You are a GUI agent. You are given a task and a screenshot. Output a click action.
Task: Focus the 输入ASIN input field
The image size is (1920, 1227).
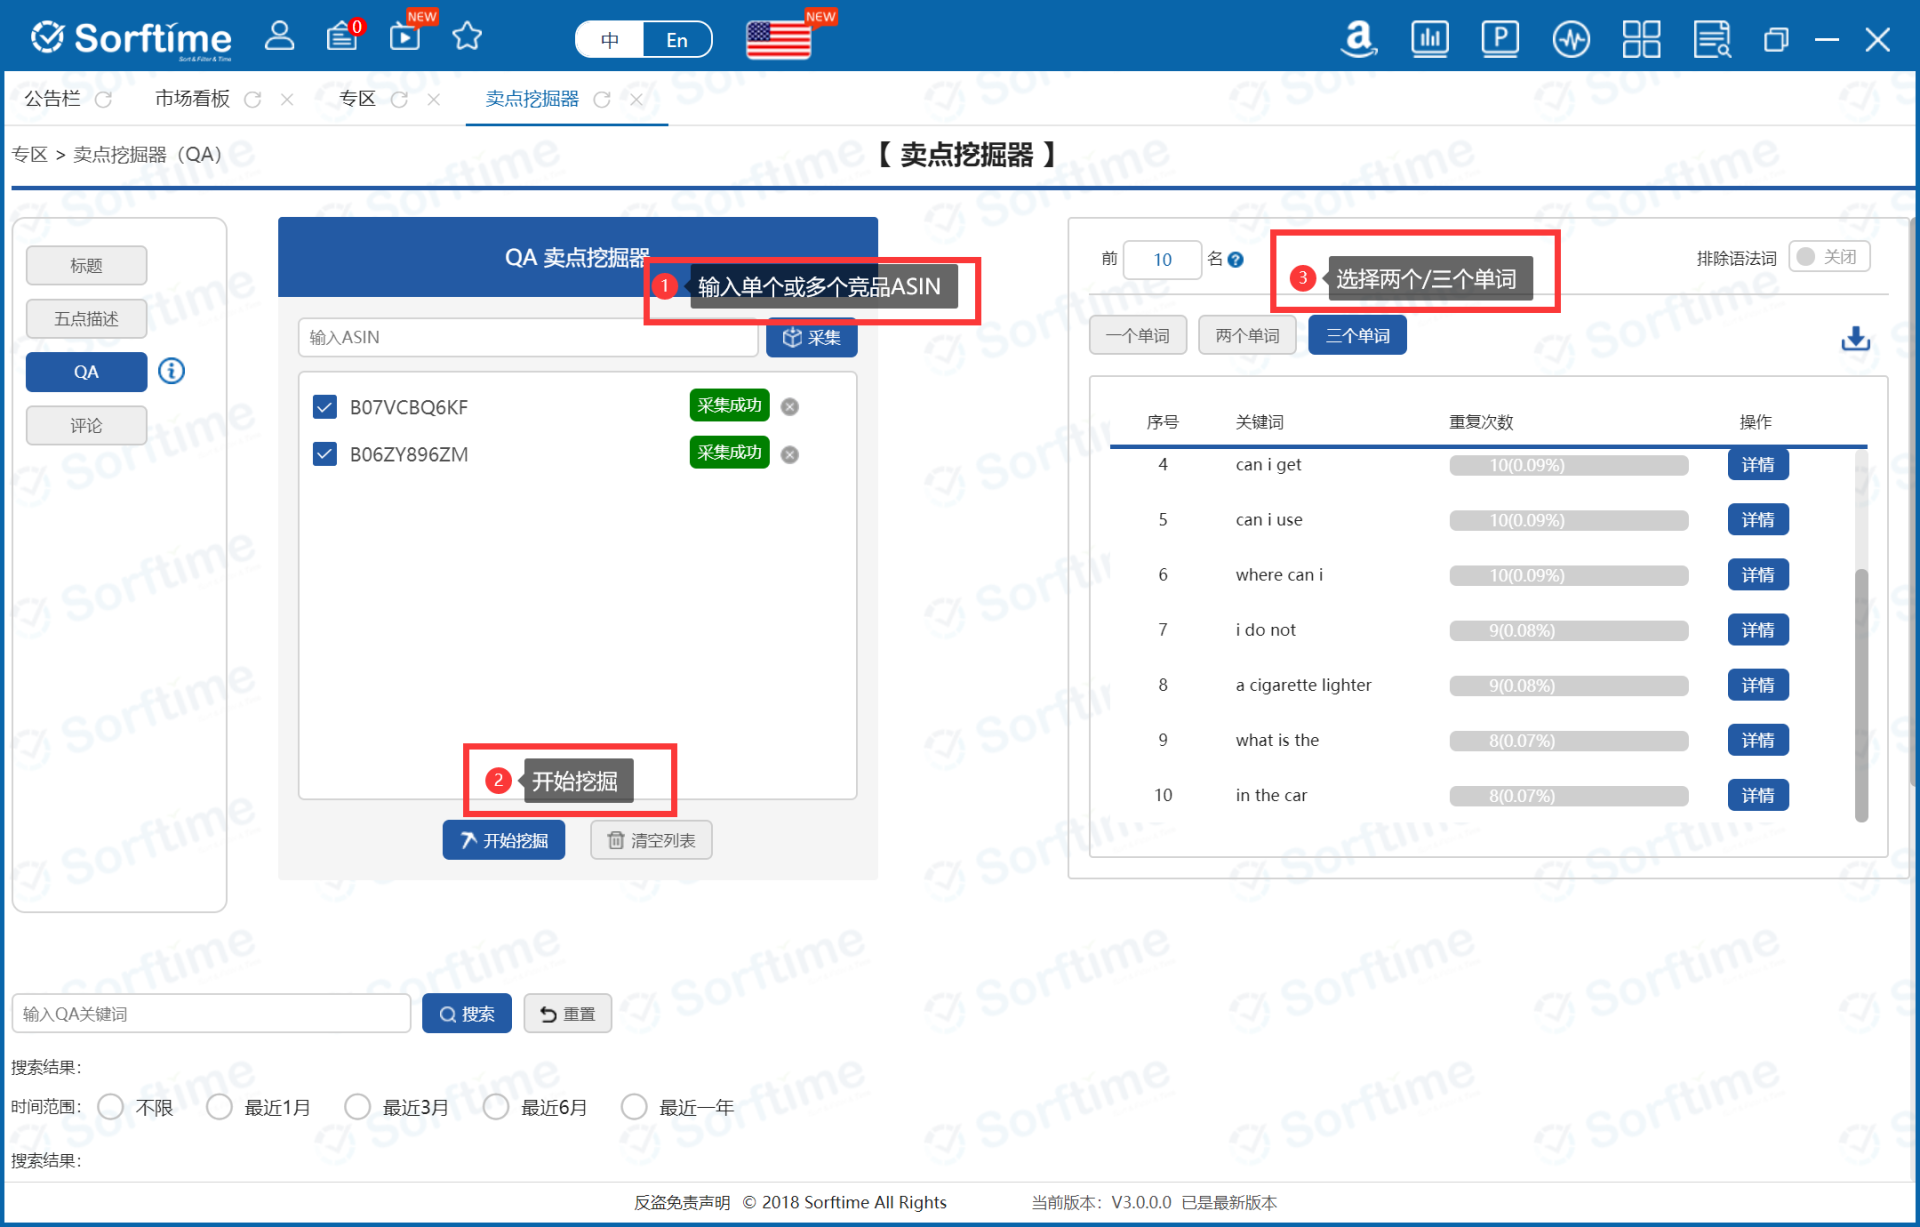pos(528,337)
